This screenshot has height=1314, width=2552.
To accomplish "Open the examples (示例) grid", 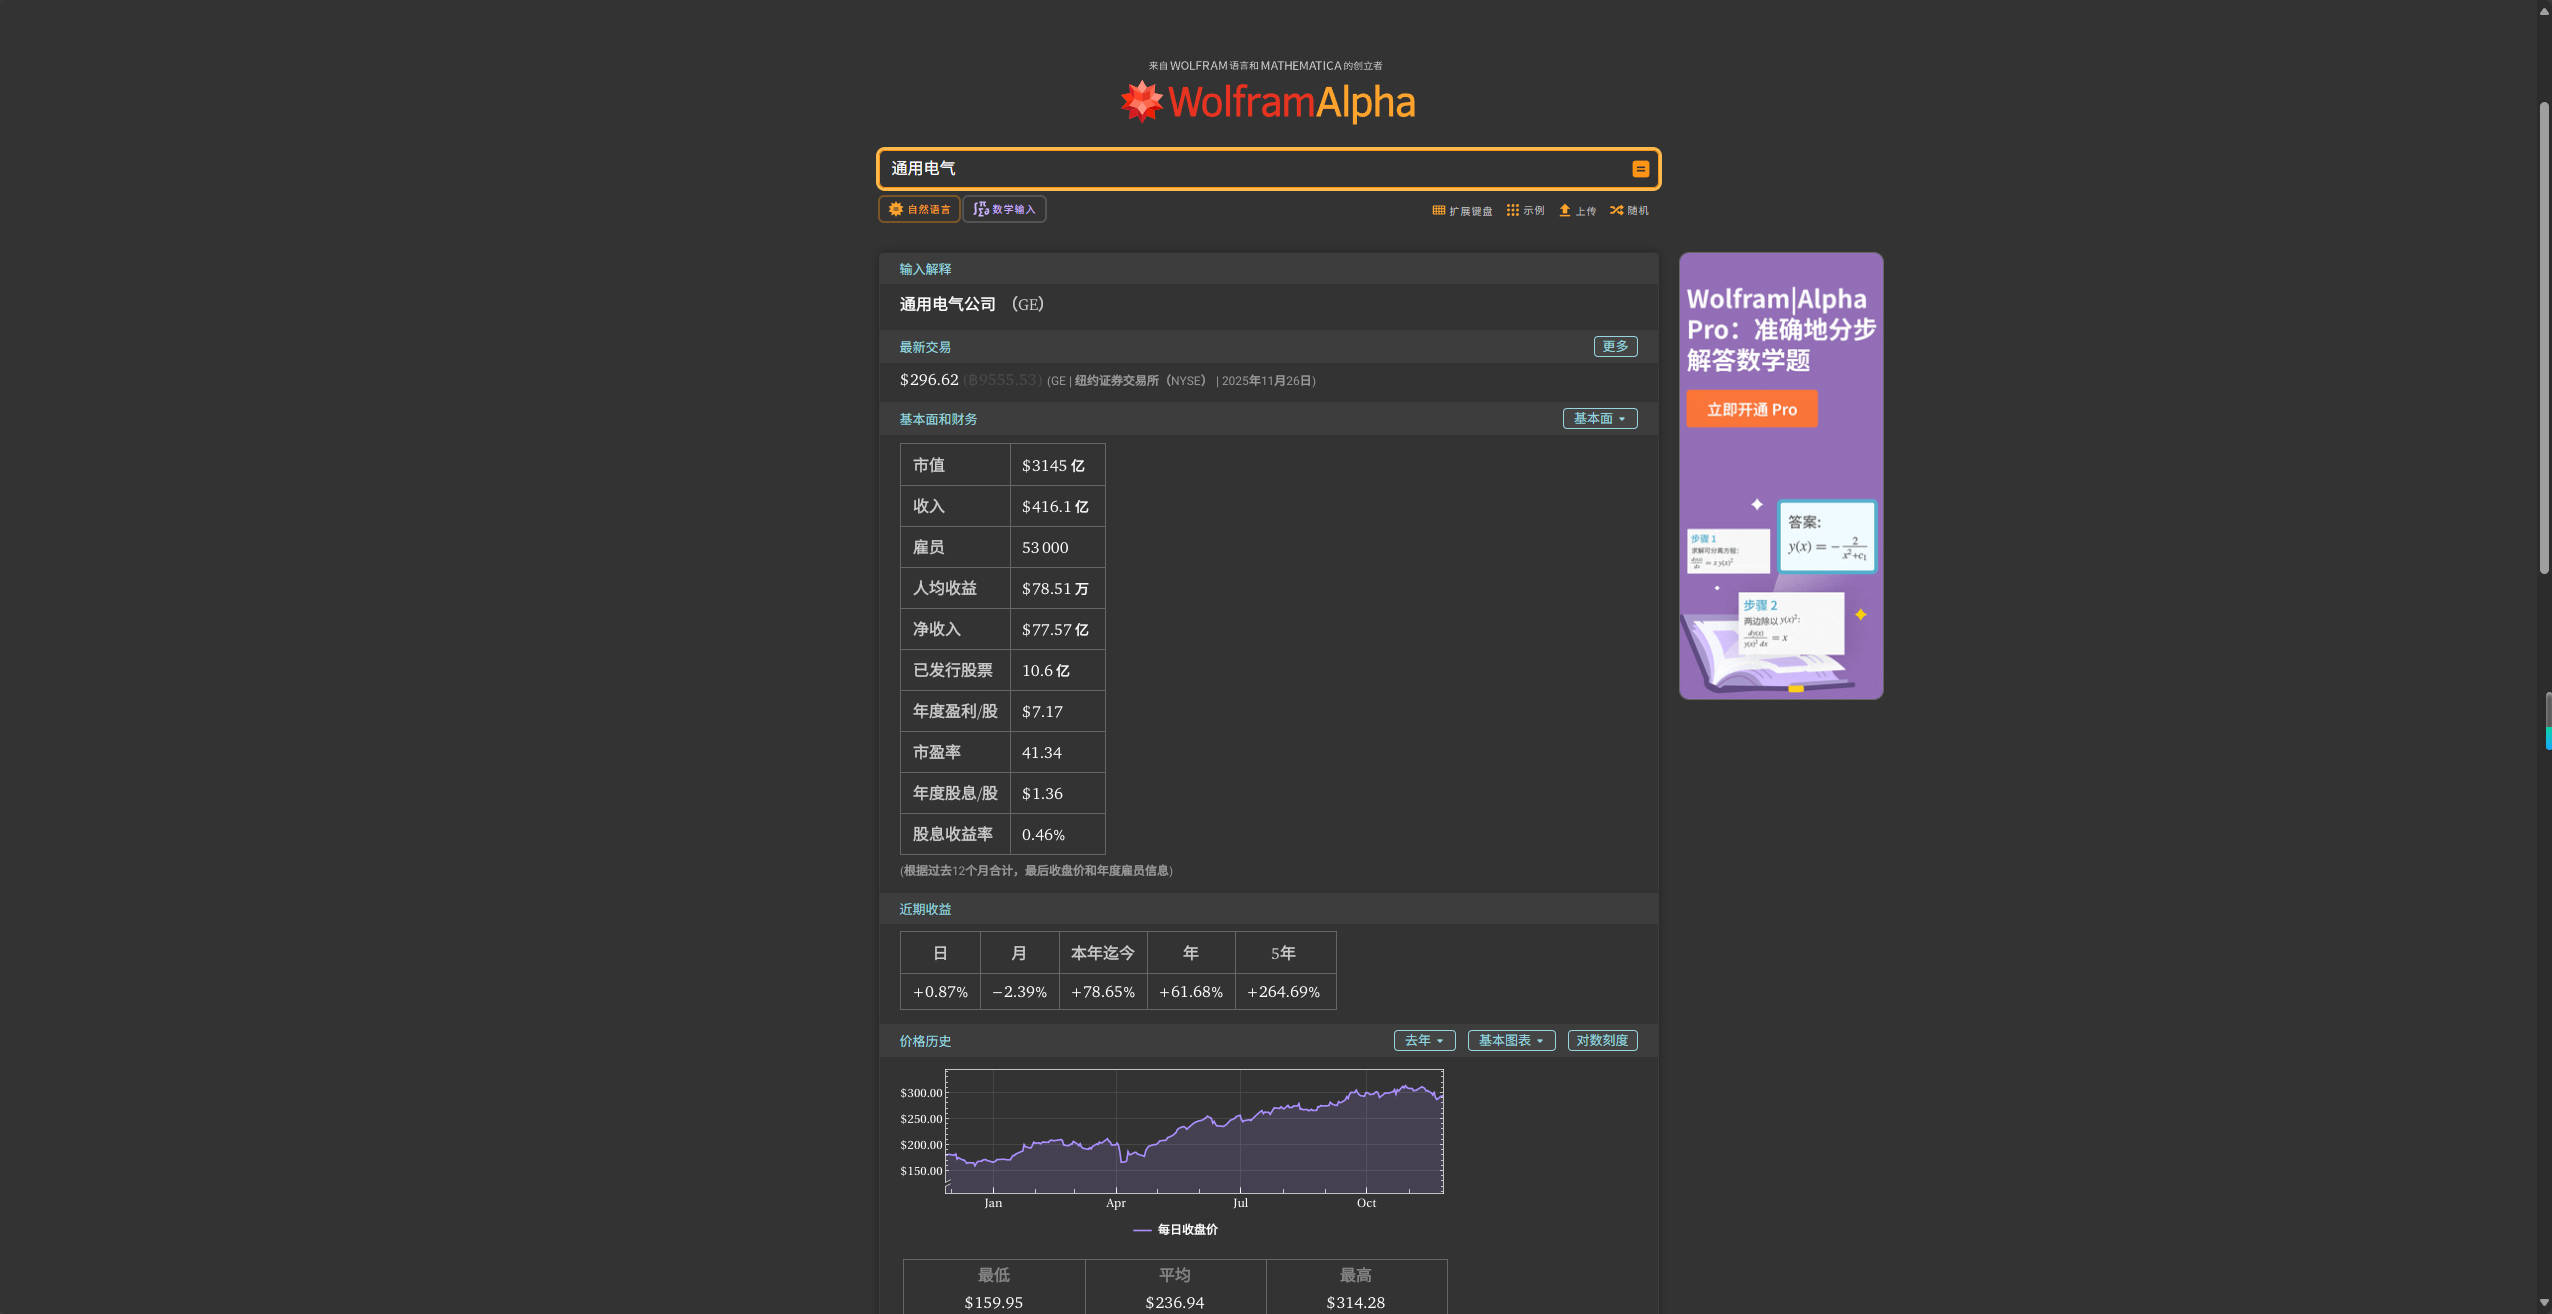I will coord(1525,210).
